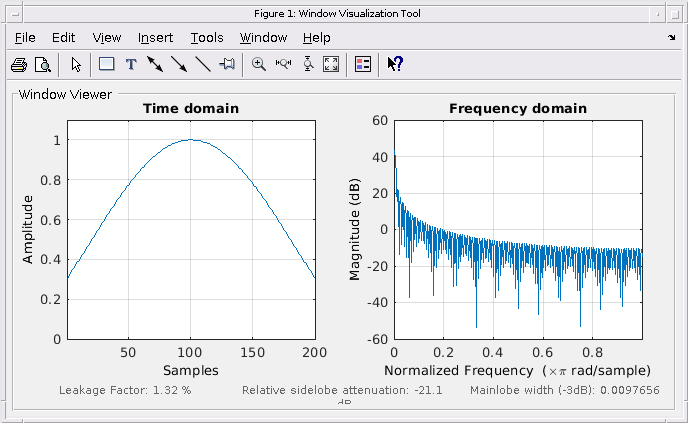Click the Time domain plot title

[191, 108]
